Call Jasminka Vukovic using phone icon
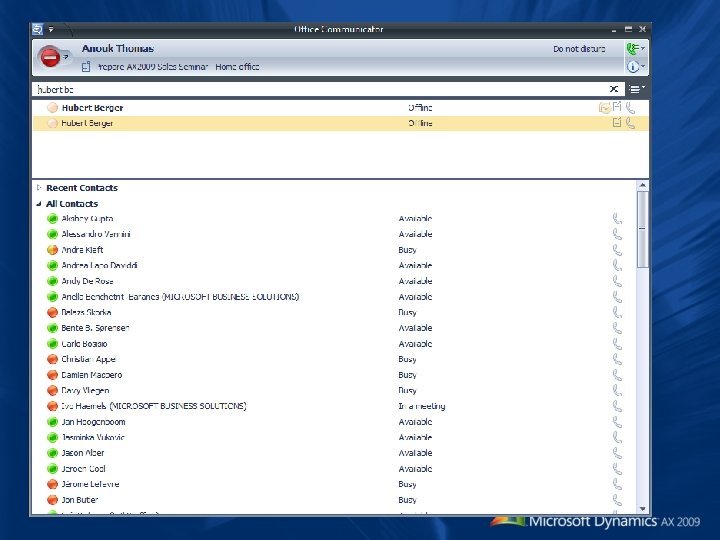The height and width of the screenshot is (540, 720). (x=617, y=438)
